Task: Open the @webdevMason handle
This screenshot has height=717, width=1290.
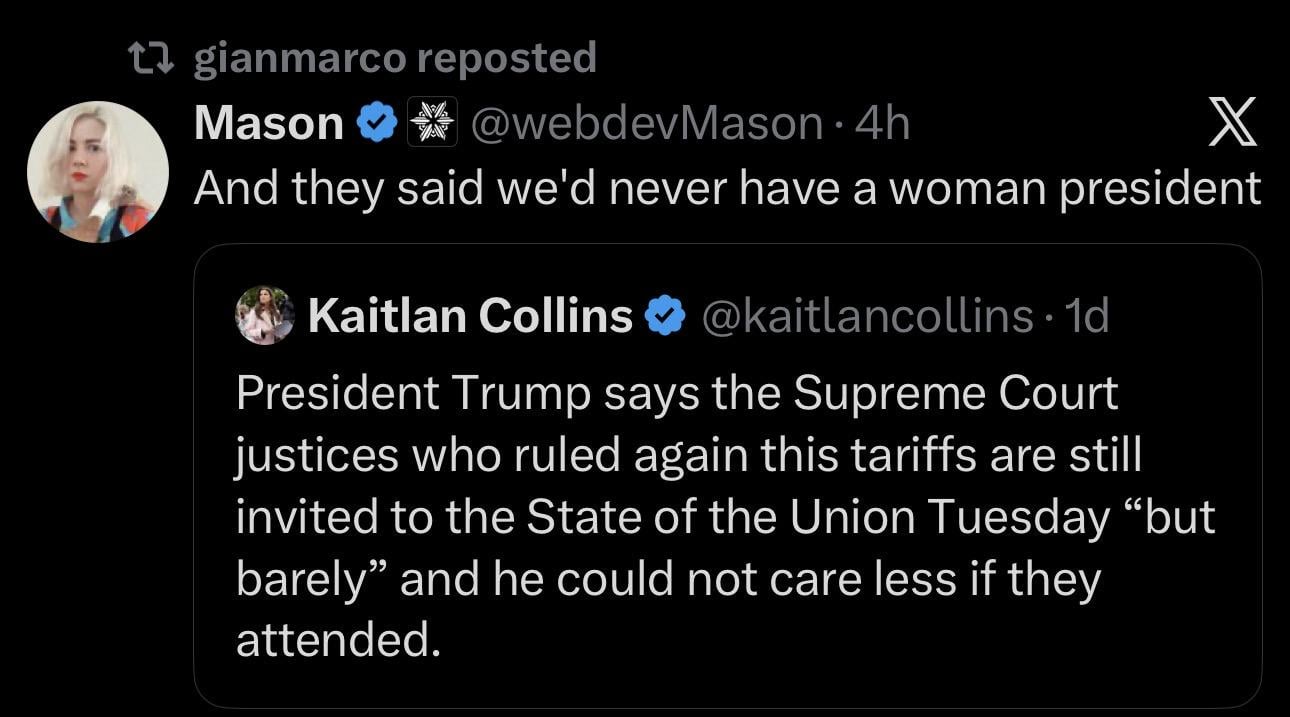Action: (x=645, y=124)
